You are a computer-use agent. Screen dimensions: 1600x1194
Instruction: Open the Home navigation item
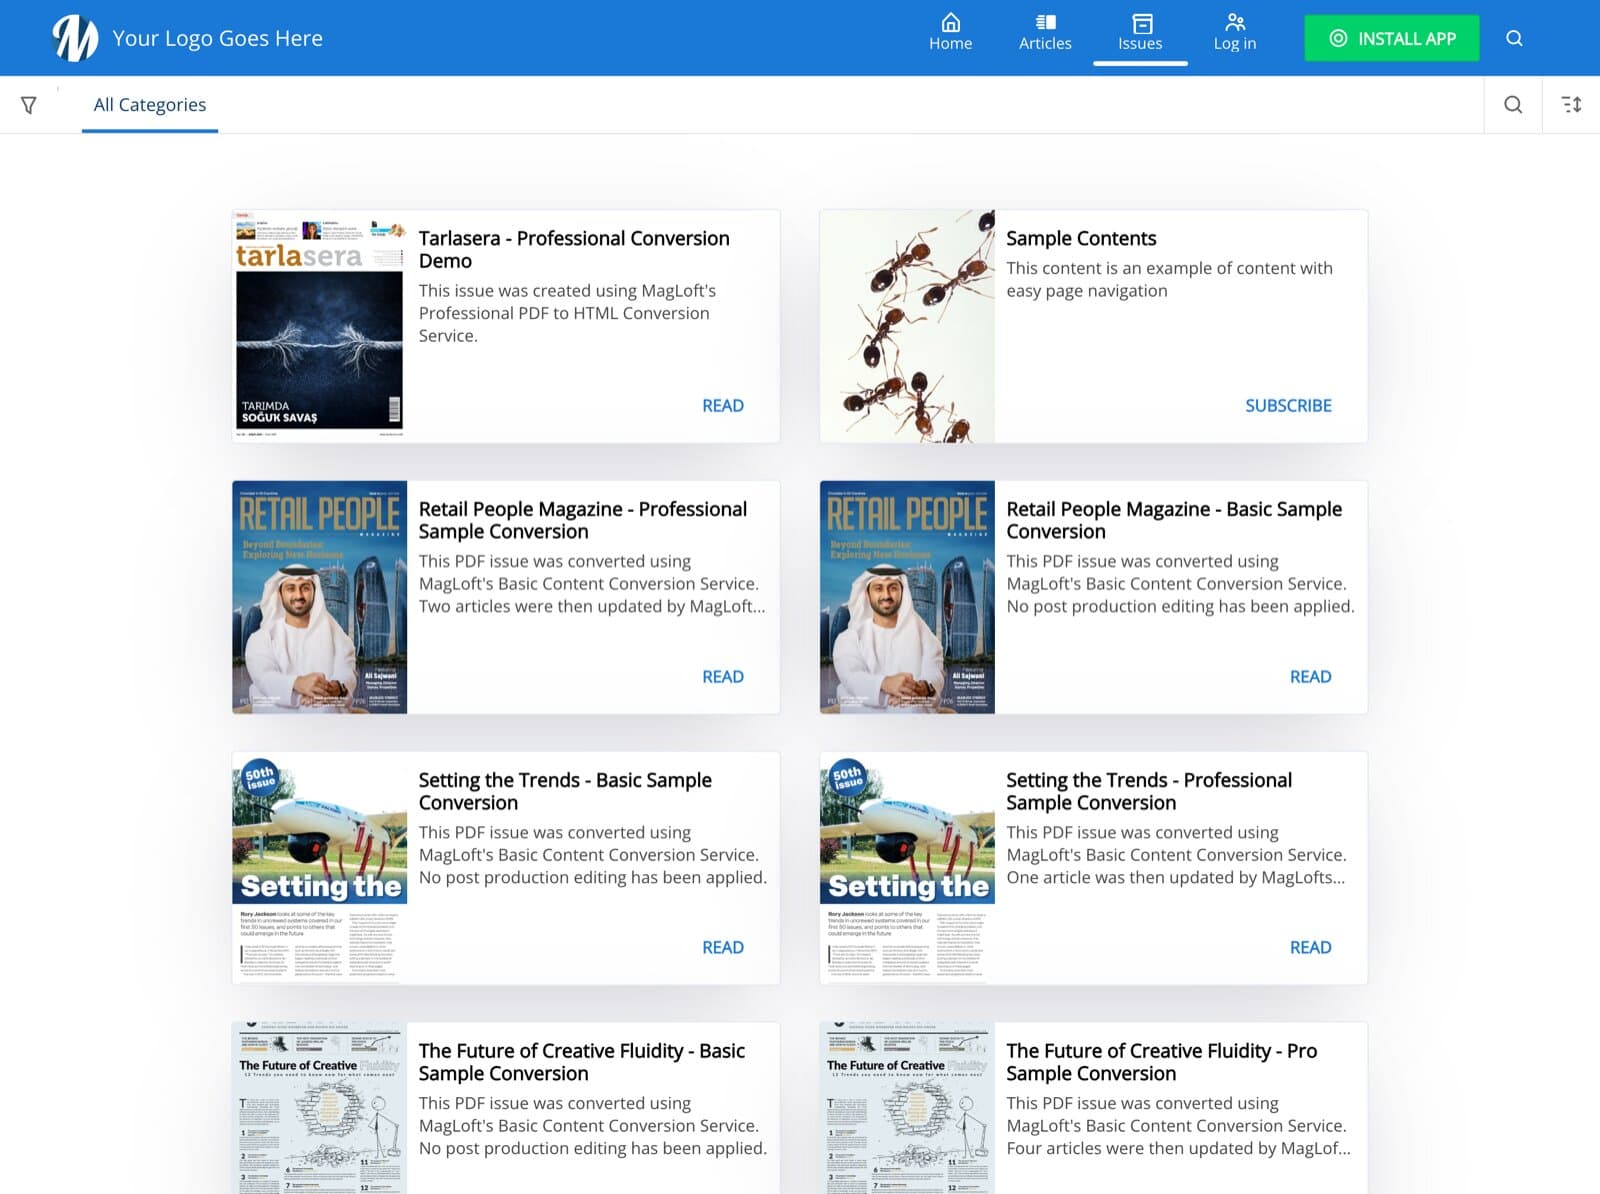pos(950,33)
